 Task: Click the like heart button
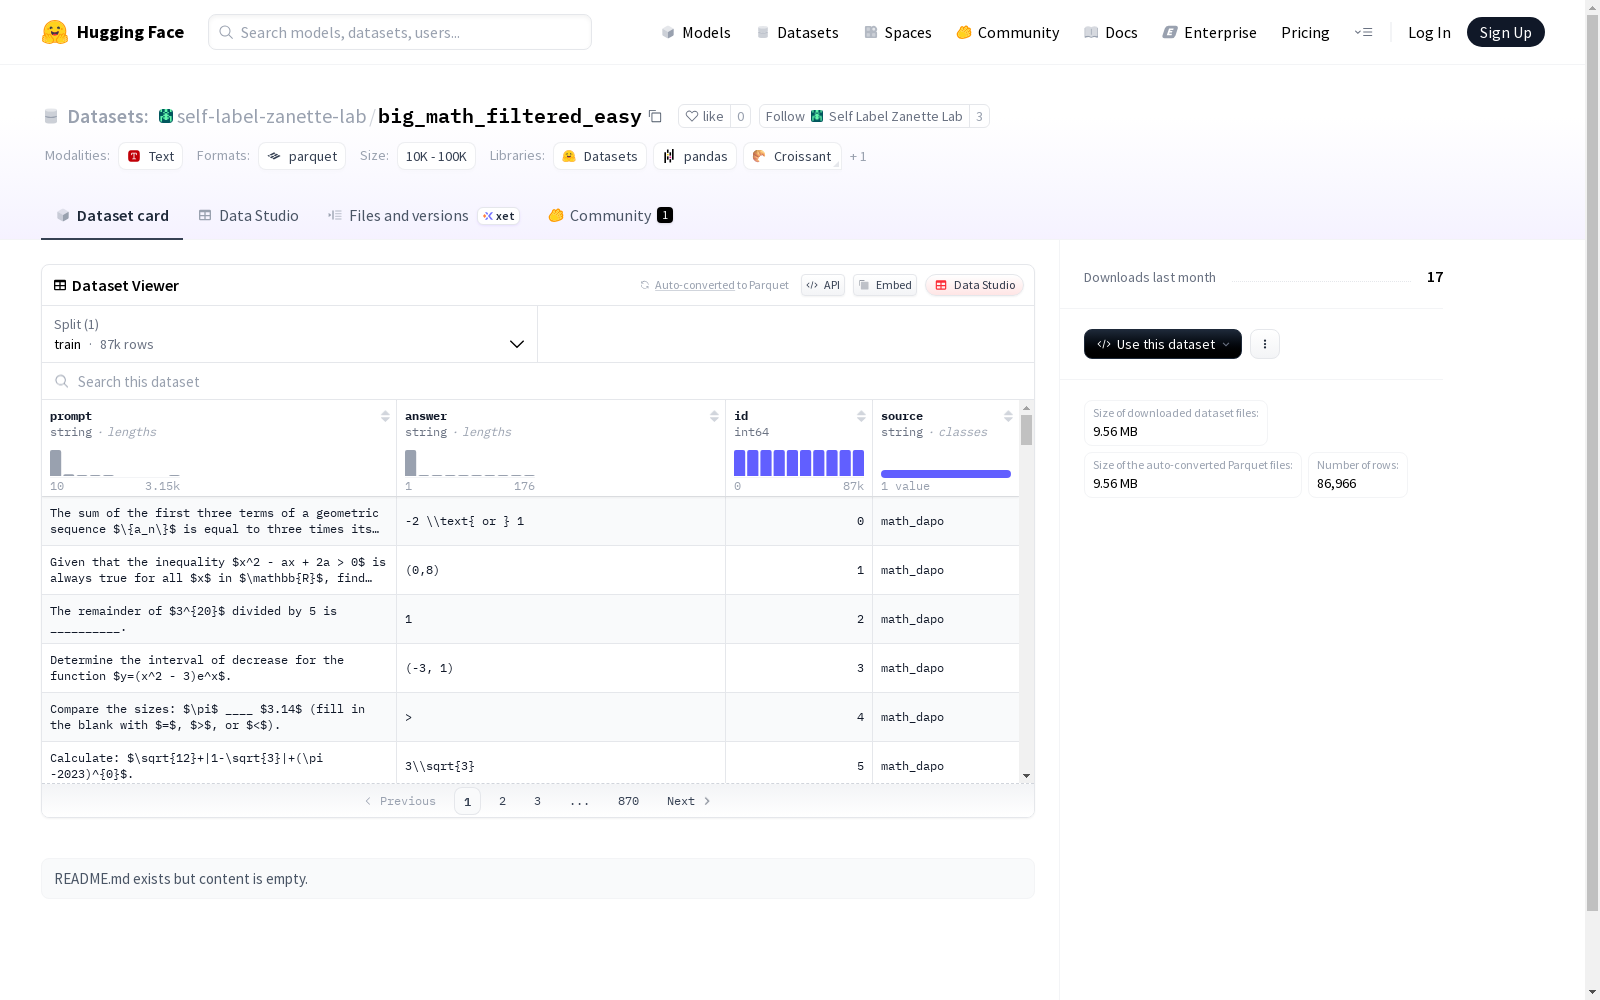(704, 116)
